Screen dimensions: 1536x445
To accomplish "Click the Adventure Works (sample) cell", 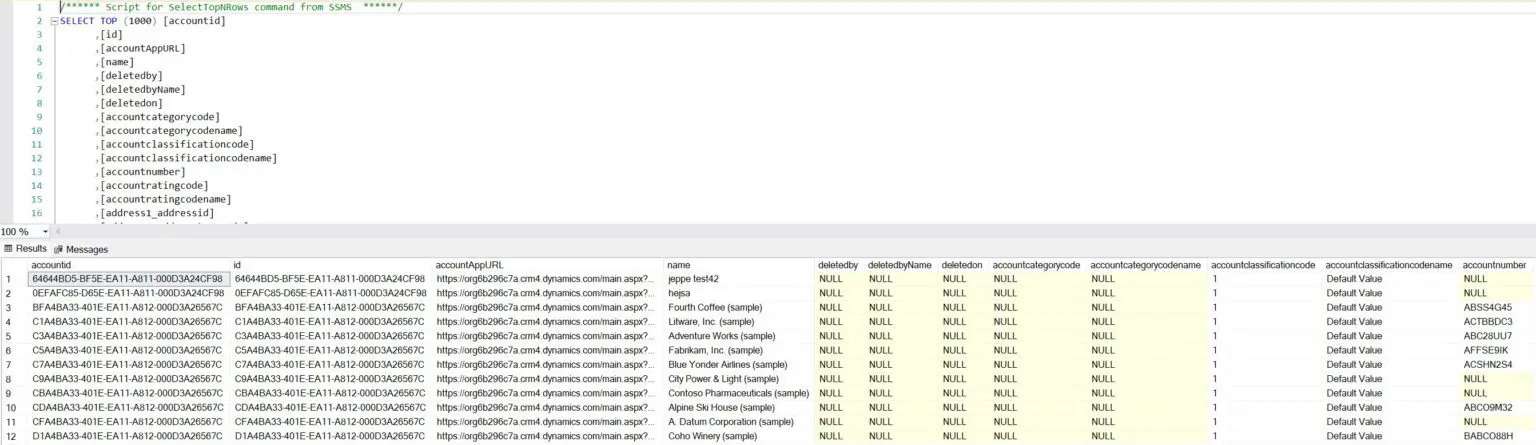I will (721, 336).
